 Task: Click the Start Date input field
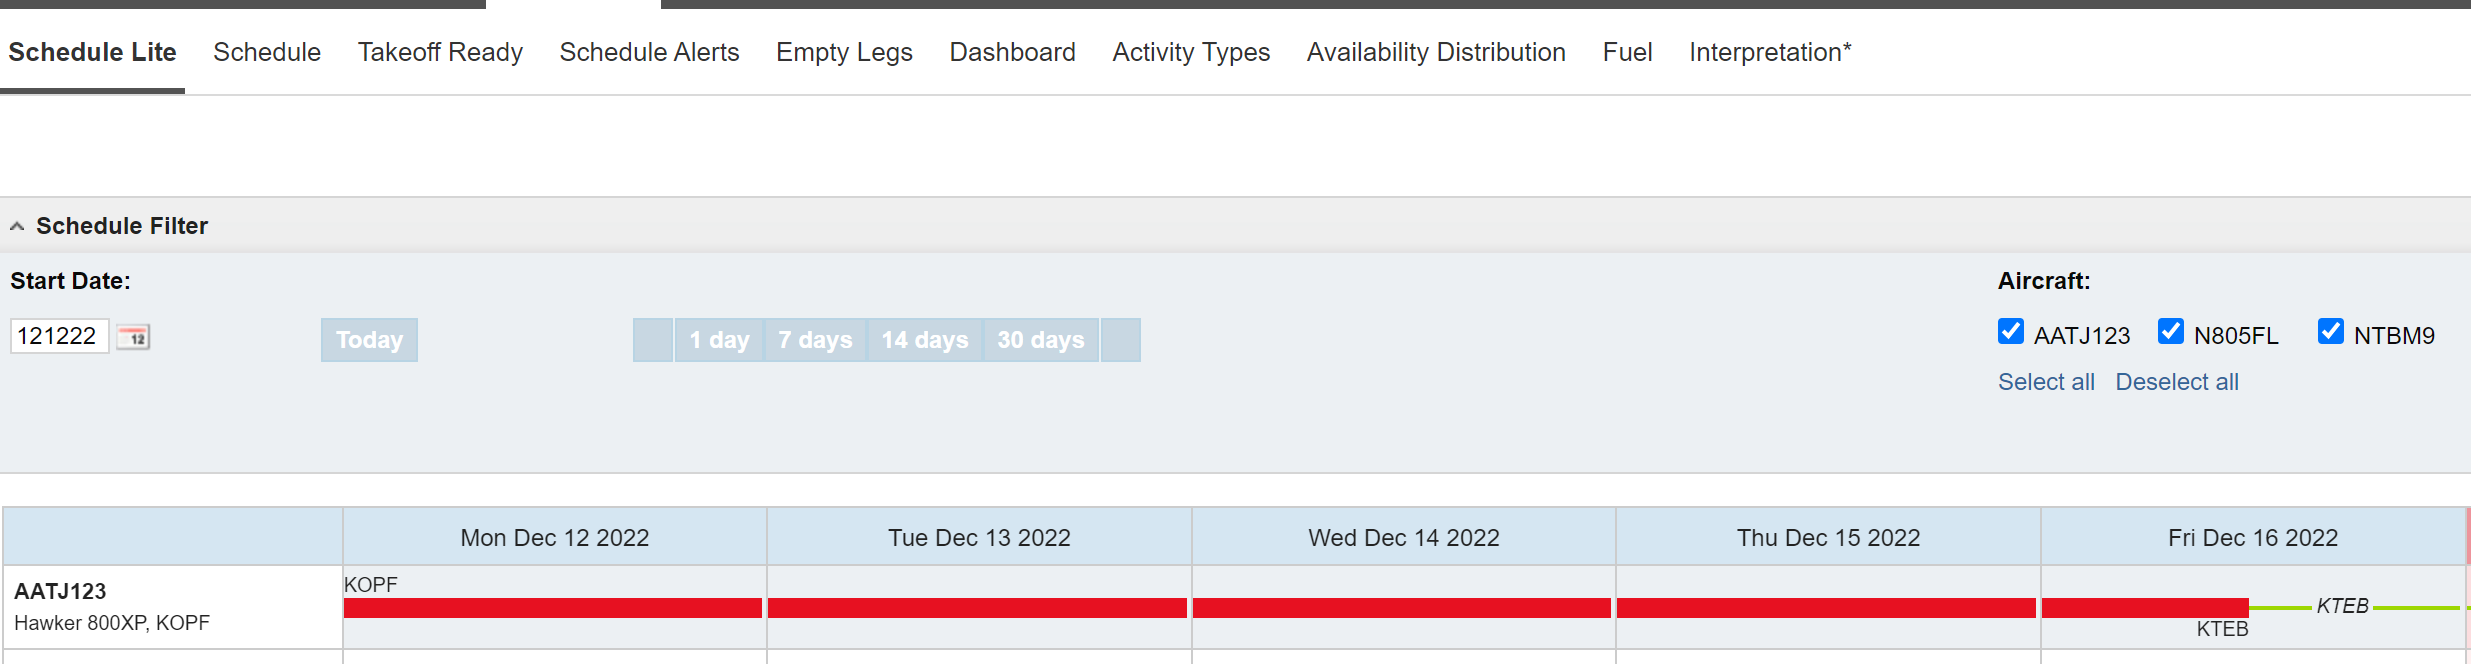point(59,336)
